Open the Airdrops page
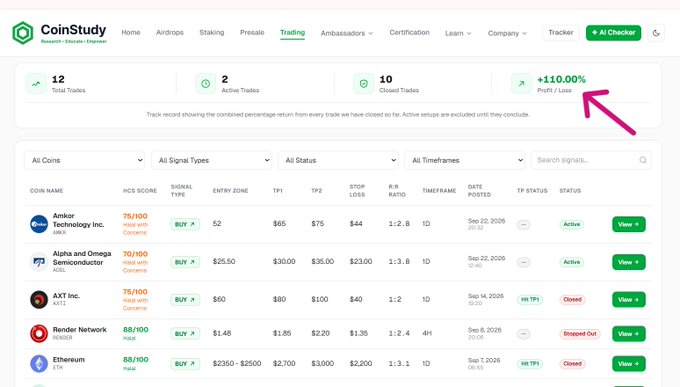Viewport: 680px width, 387px height. [x=170, y=33]
